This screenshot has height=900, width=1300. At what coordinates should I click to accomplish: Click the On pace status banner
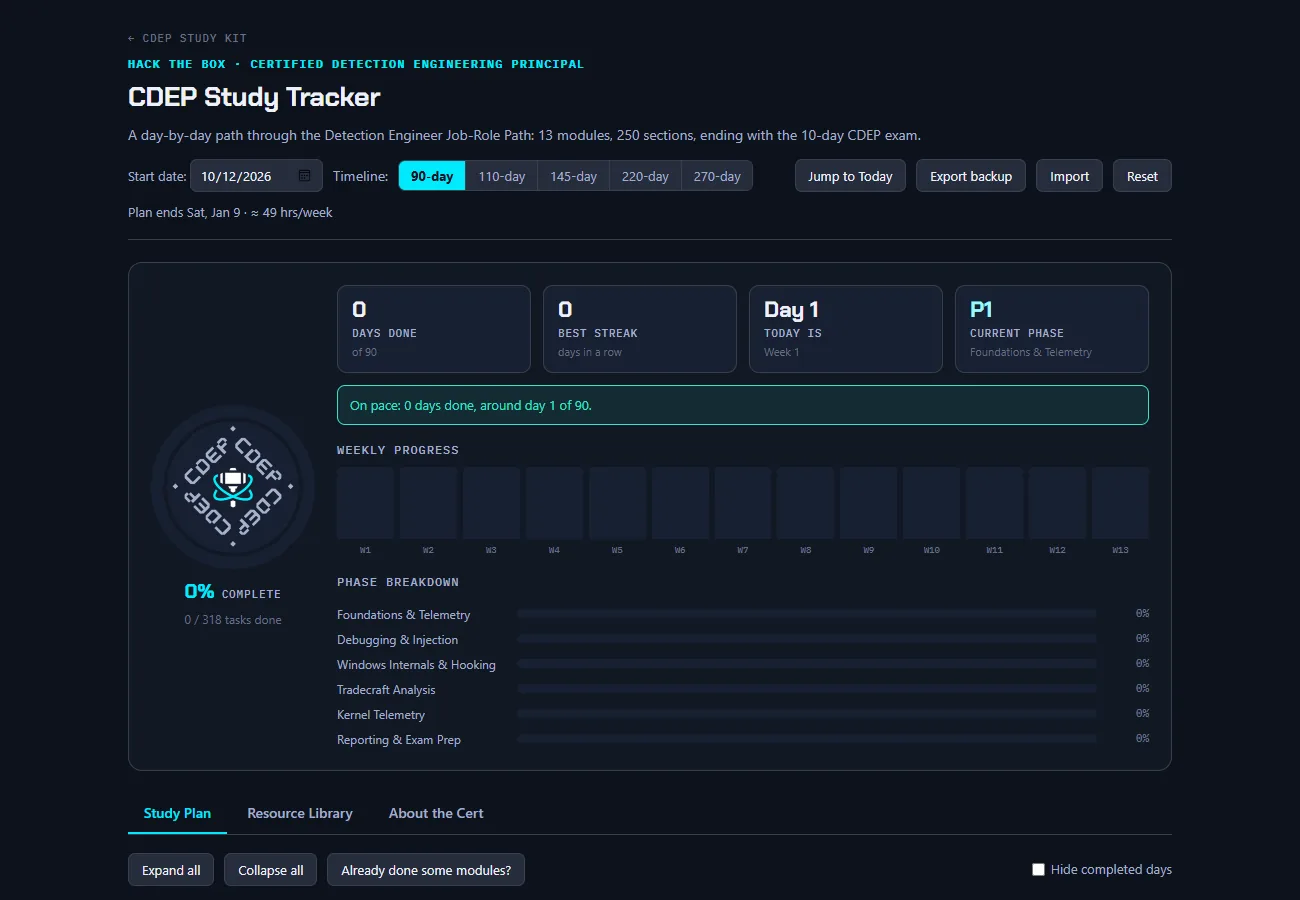(743, 405)
